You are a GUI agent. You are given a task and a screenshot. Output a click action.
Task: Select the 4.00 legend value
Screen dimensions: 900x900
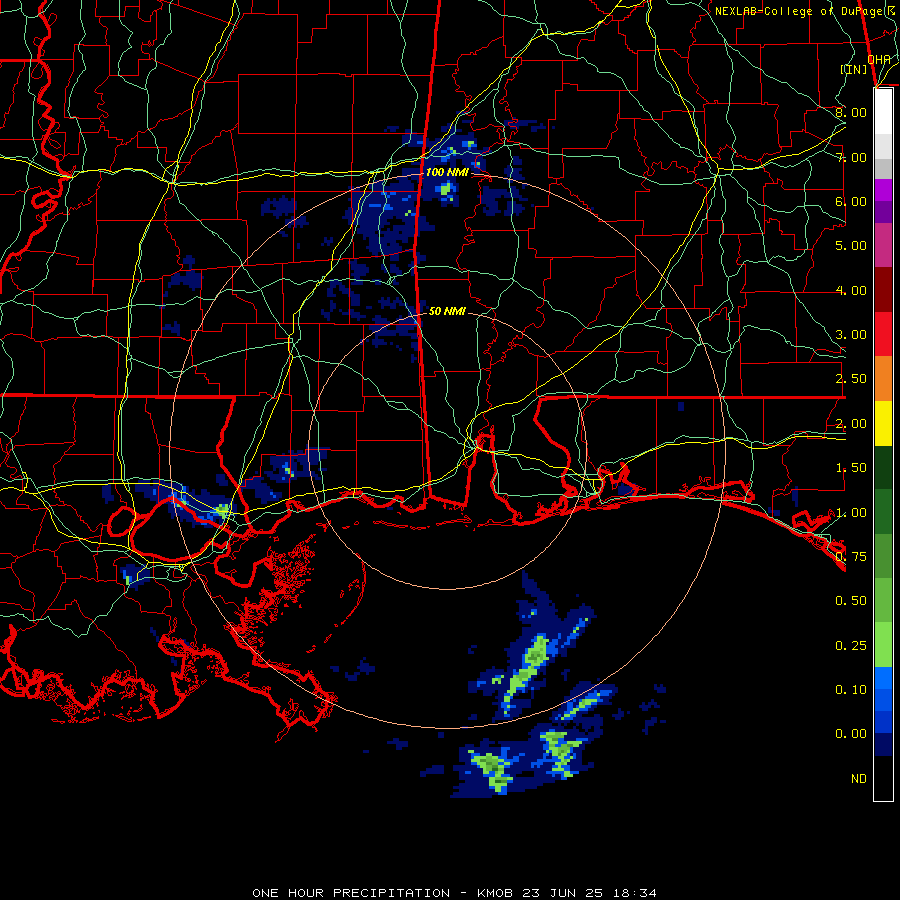851,290
